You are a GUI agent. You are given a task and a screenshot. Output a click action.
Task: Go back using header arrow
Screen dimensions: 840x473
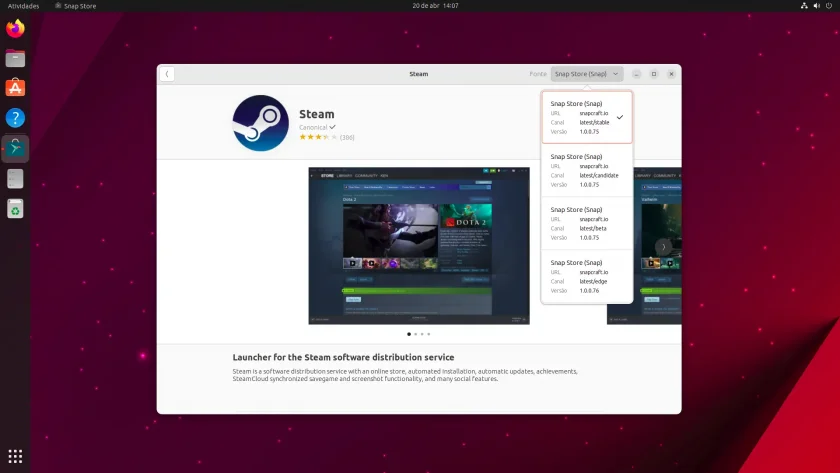pos(167,74)
